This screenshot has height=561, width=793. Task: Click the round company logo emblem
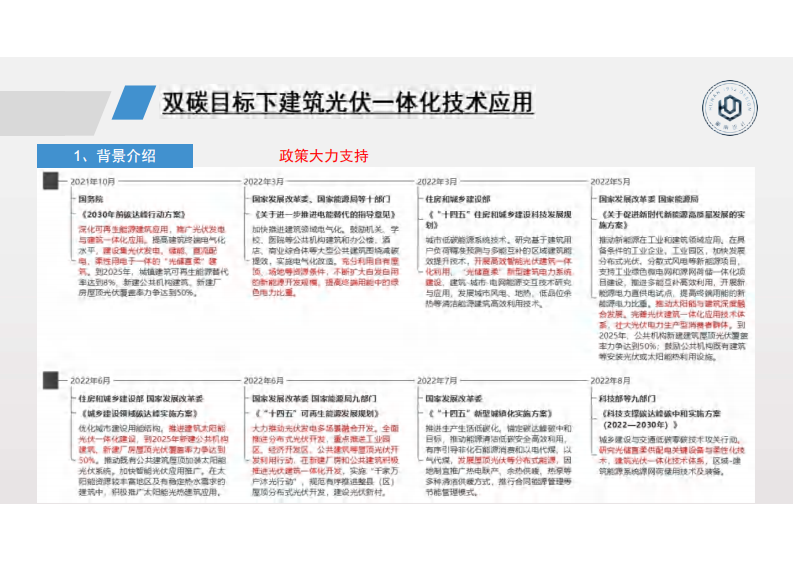click(x=730, y=108)
